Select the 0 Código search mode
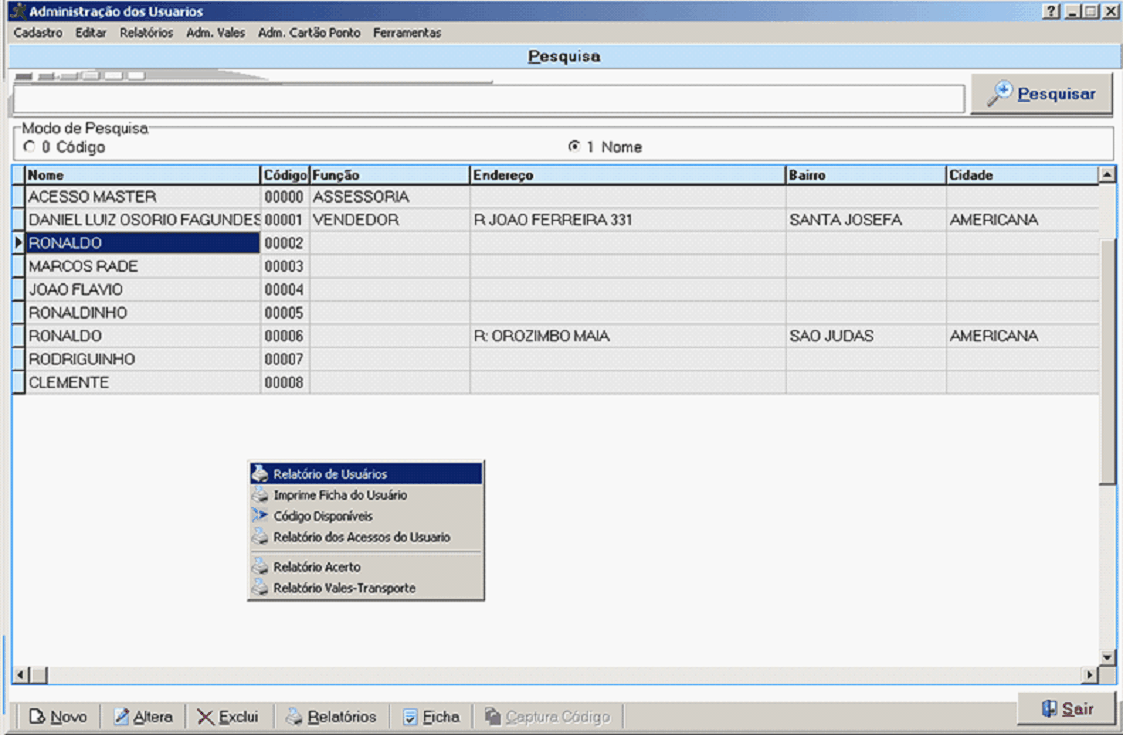This screenshot has height=736, width=1124. click(x=28, y=147)
